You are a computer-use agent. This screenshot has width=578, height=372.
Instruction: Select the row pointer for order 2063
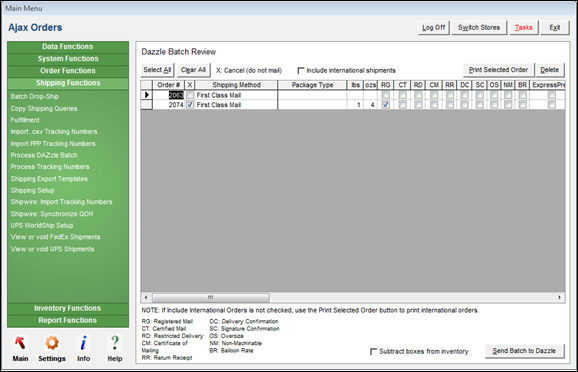pos(147,95)
